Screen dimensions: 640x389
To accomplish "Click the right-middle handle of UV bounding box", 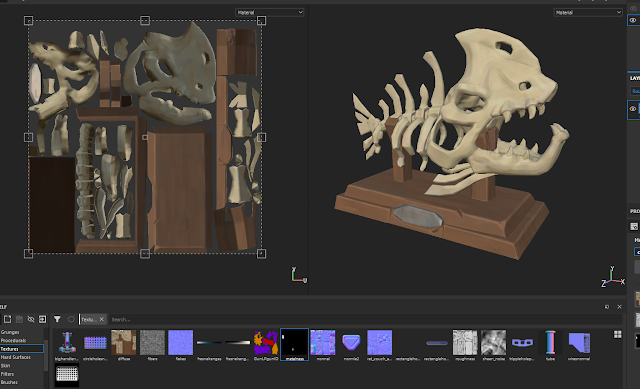I will 262,137.
